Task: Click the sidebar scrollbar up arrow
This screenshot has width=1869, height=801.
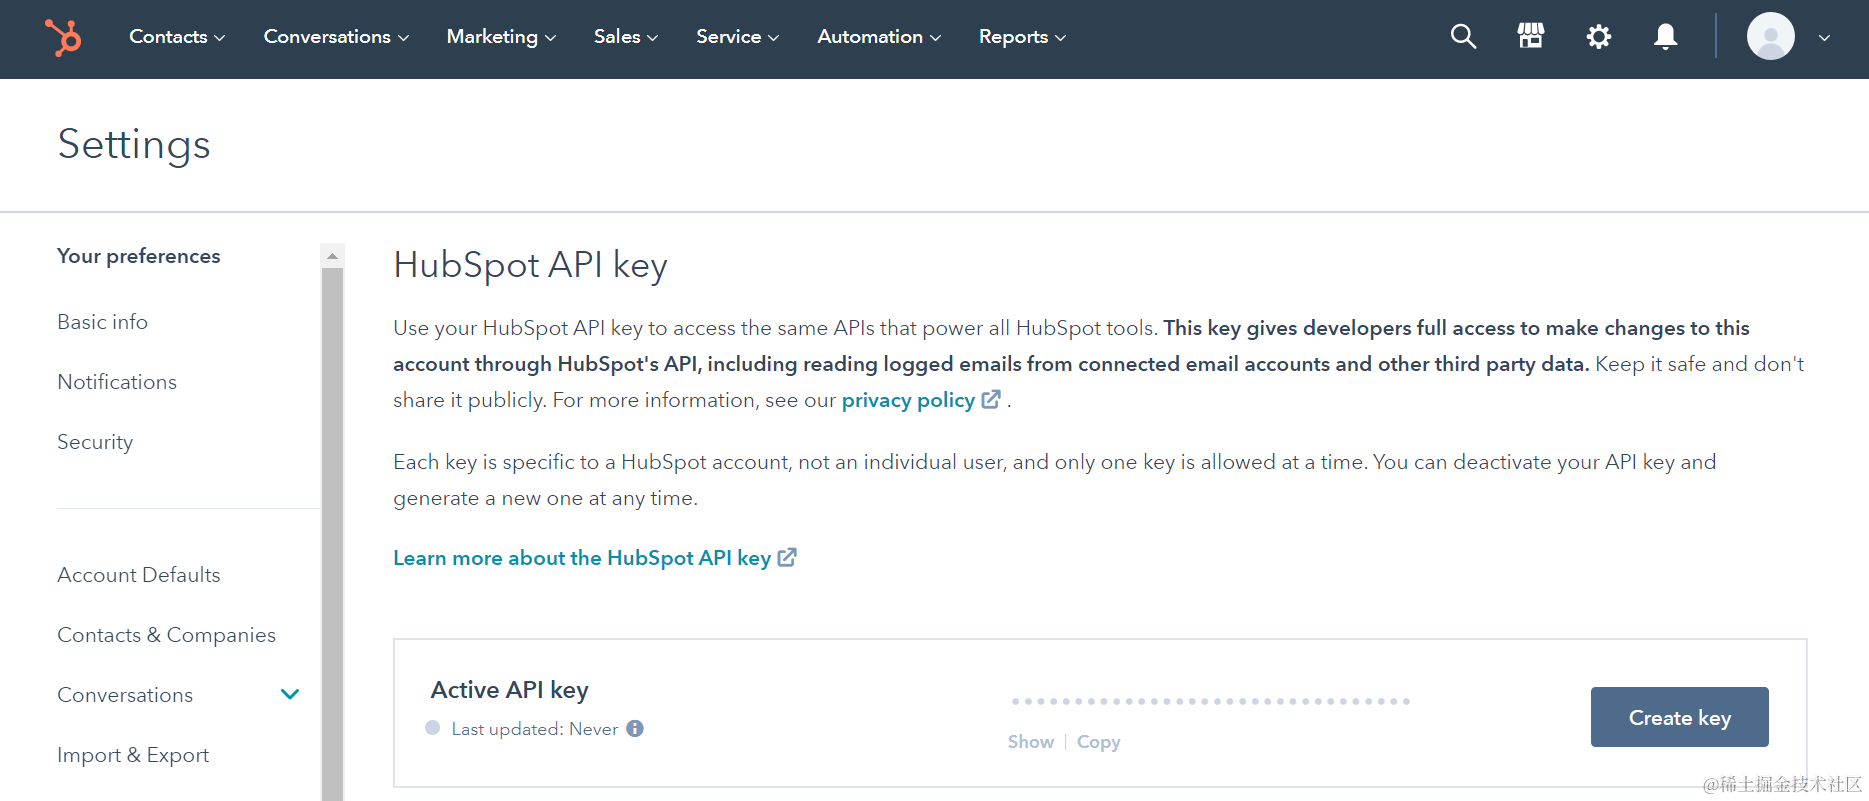Action: click(x=332, y=256)
